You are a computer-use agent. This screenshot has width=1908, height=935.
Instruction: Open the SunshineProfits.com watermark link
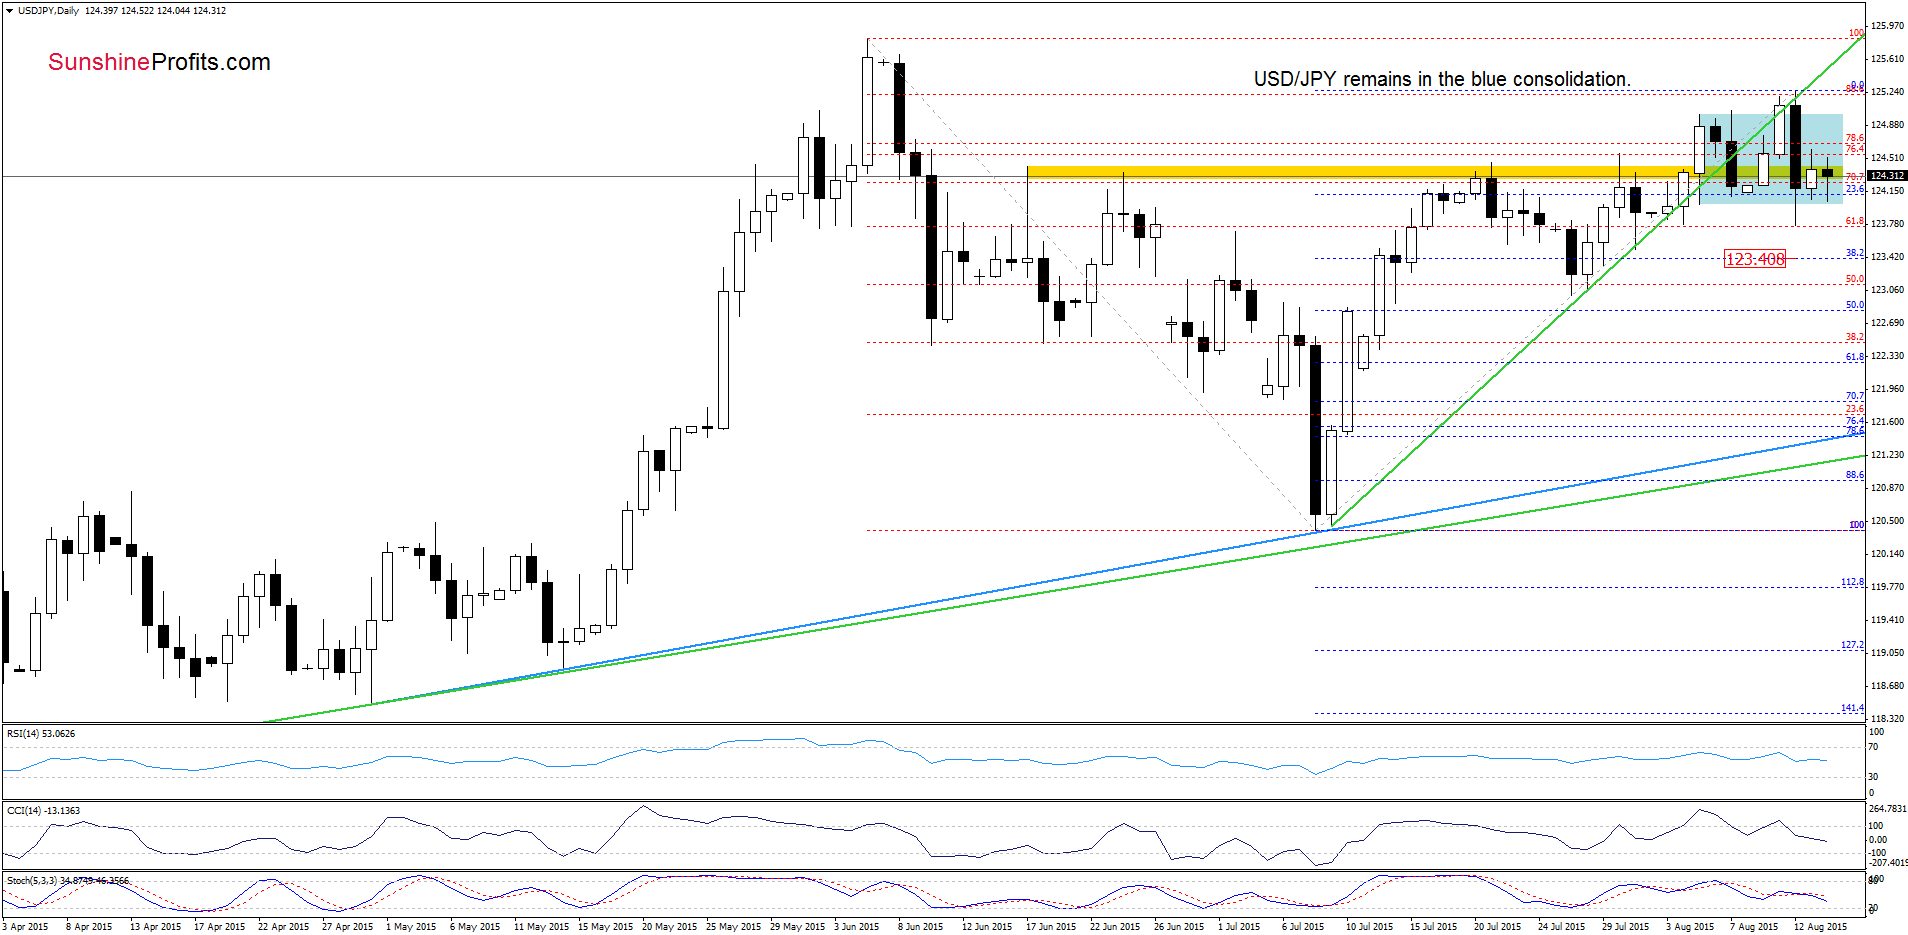[159, 62]
